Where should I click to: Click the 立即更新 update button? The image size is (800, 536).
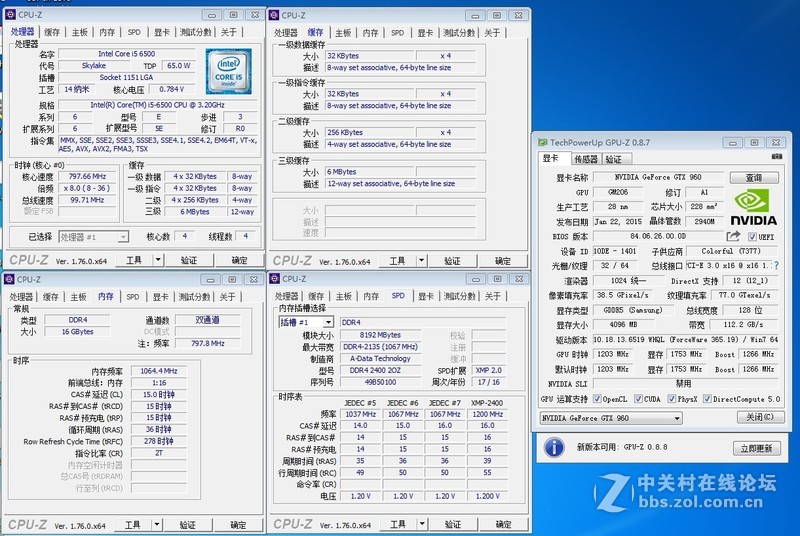pos(757,448)
